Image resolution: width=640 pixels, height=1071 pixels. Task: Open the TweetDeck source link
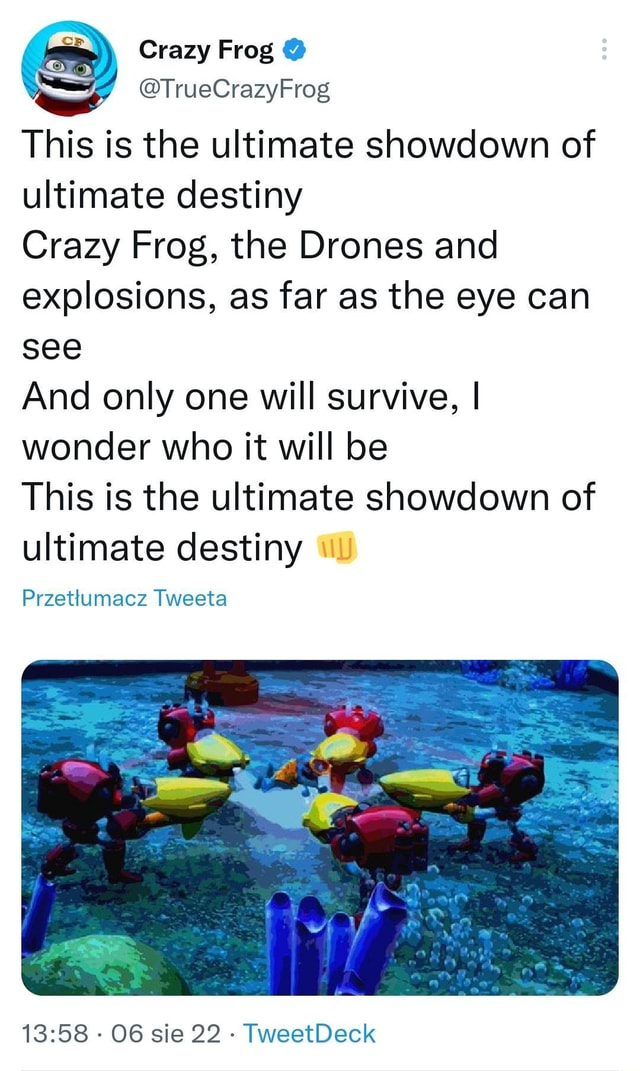pyautogui.click(x=308, y=1034)
